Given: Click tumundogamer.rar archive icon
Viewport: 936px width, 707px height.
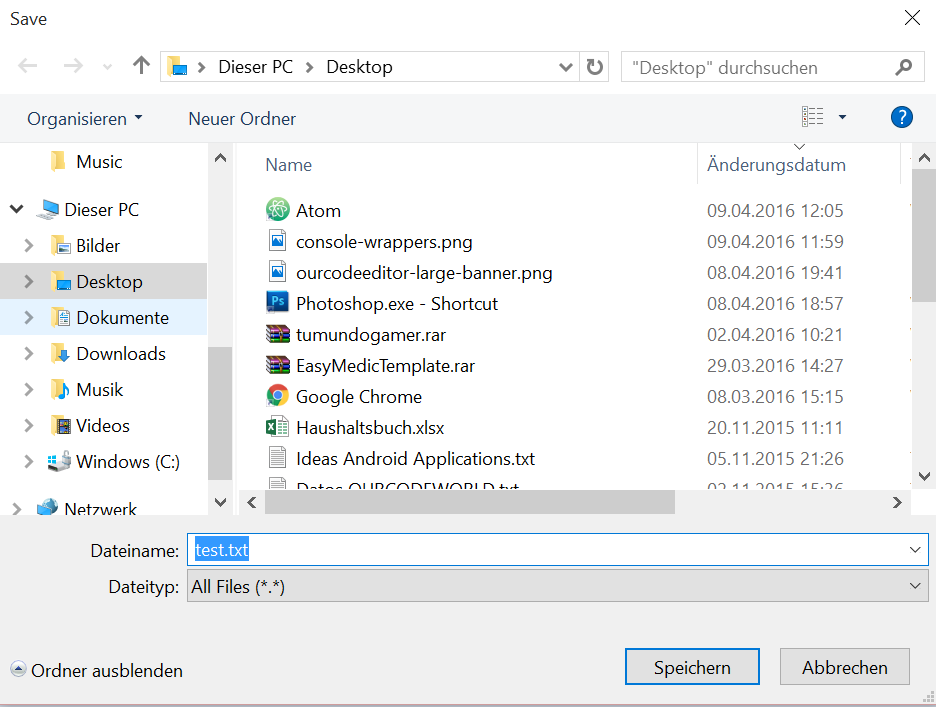Looking at the screenshot, I should click(x=277, y=334).
